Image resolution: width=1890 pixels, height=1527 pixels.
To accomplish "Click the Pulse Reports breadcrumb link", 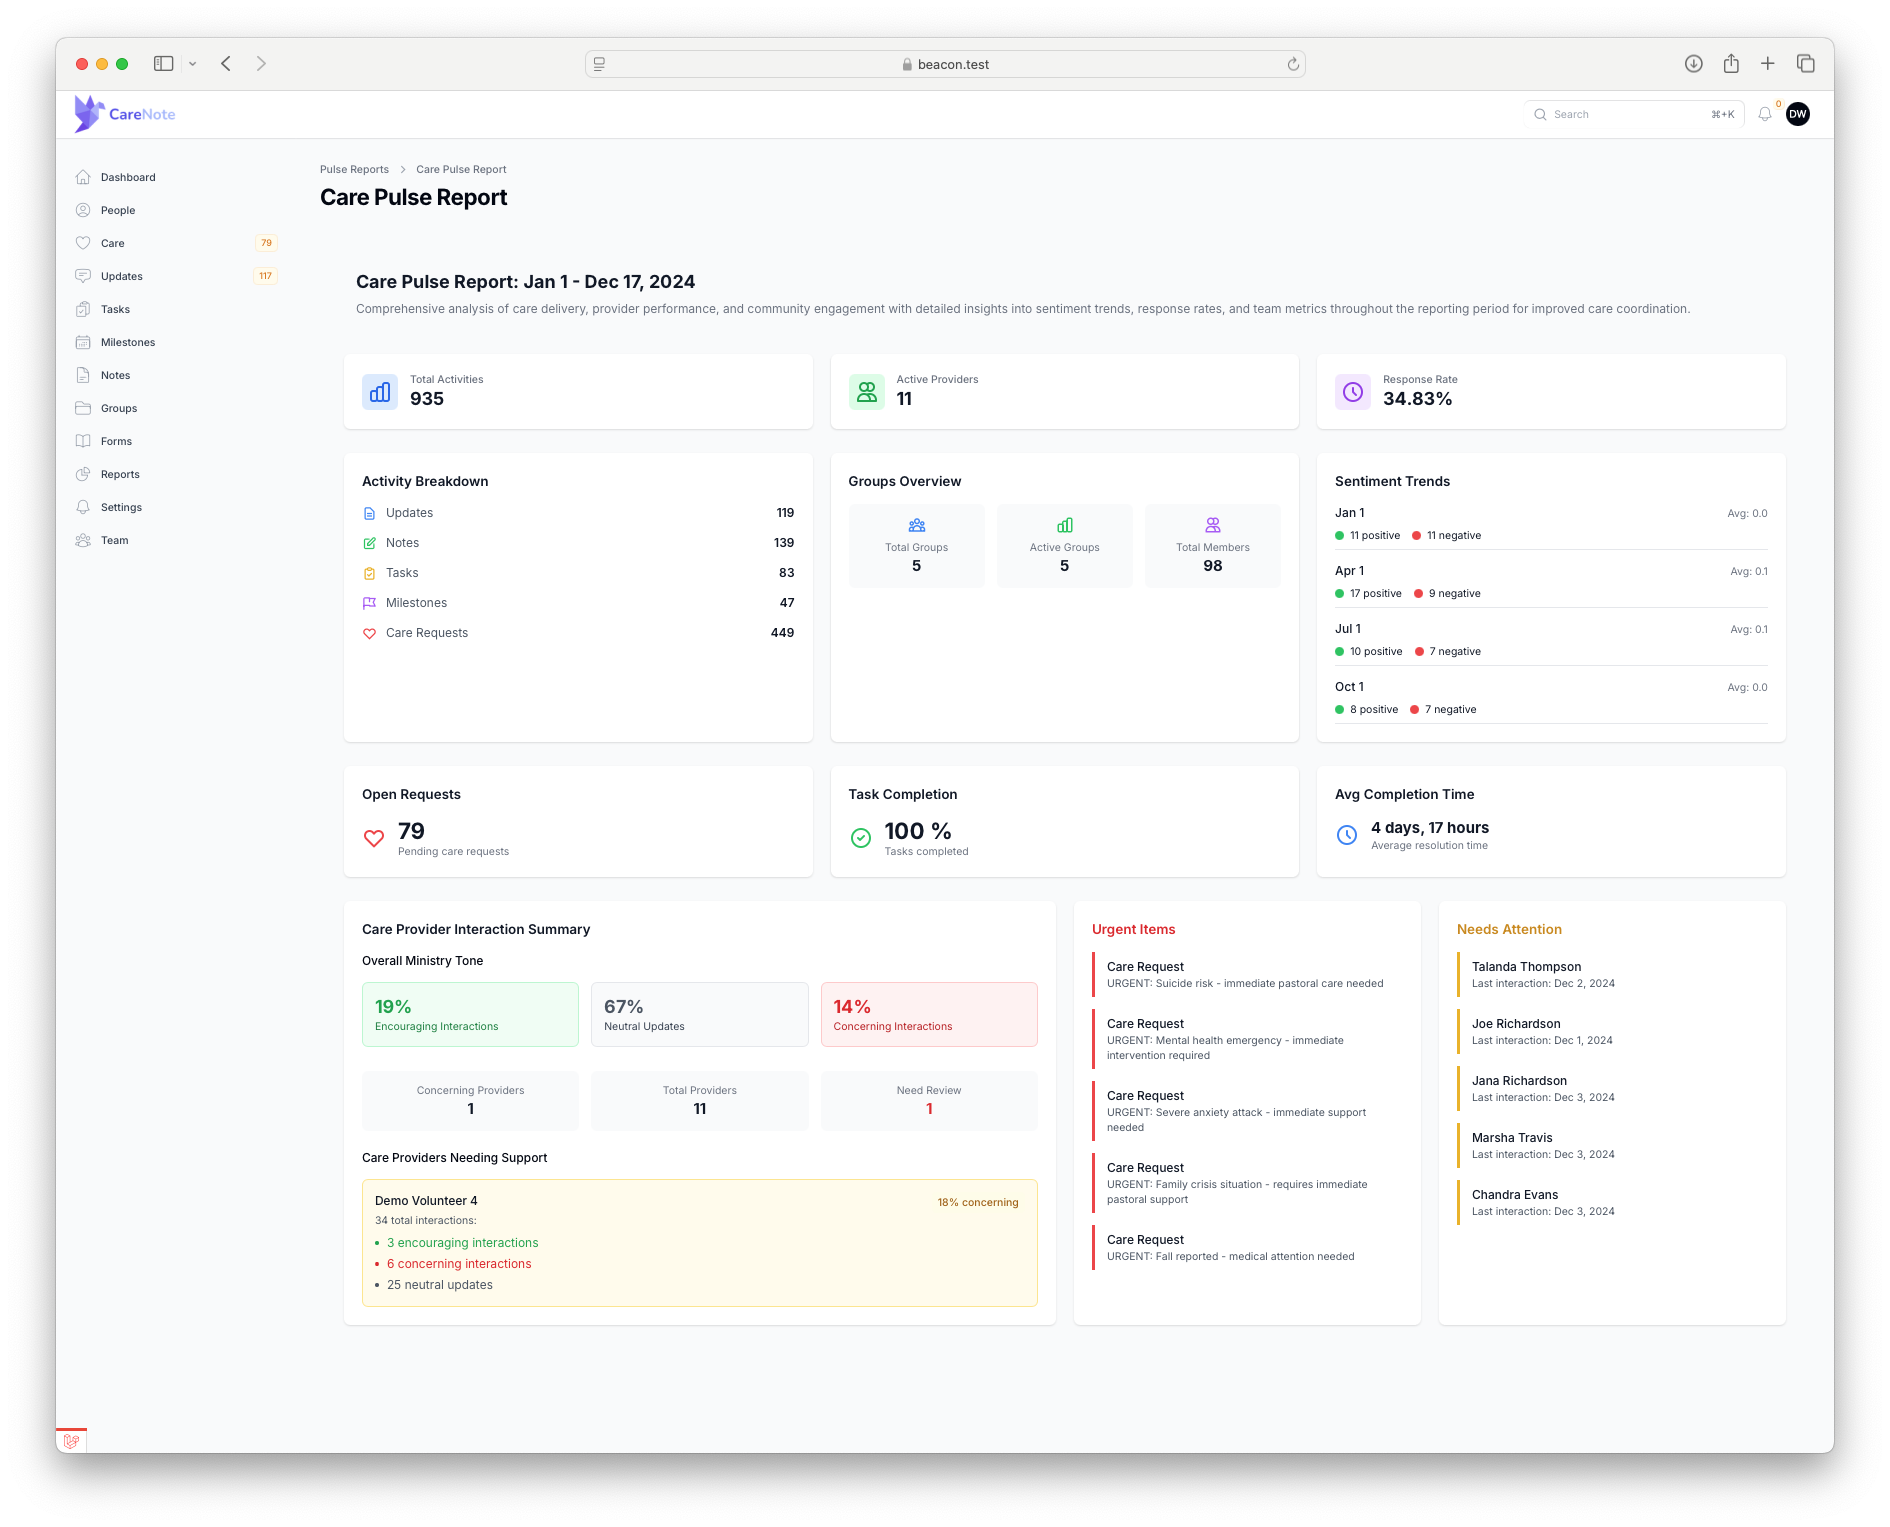I will [x=354, y=169].
